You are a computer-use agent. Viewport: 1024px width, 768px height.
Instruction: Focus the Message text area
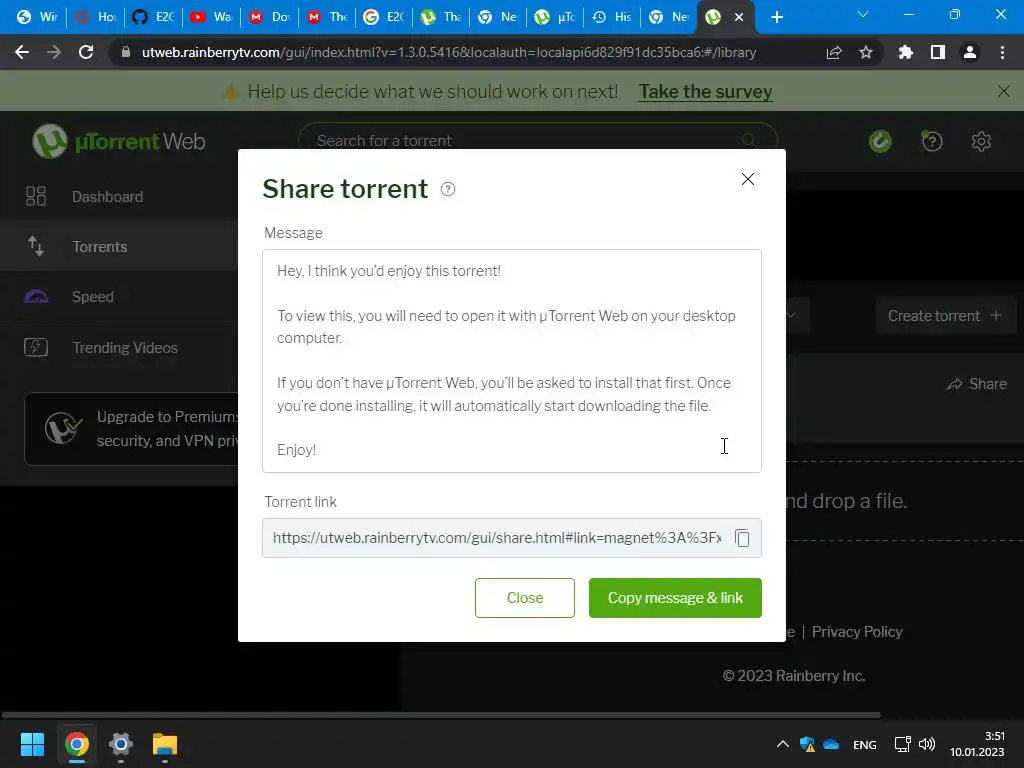point(512,360)
